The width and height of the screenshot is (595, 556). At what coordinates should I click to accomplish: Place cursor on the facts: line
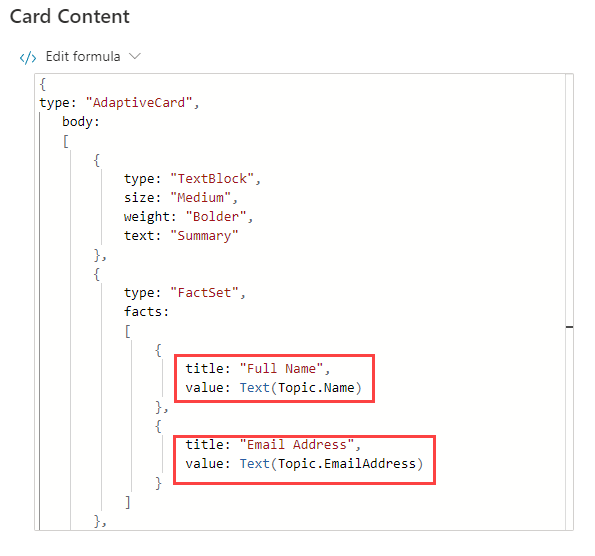point(146,312)
